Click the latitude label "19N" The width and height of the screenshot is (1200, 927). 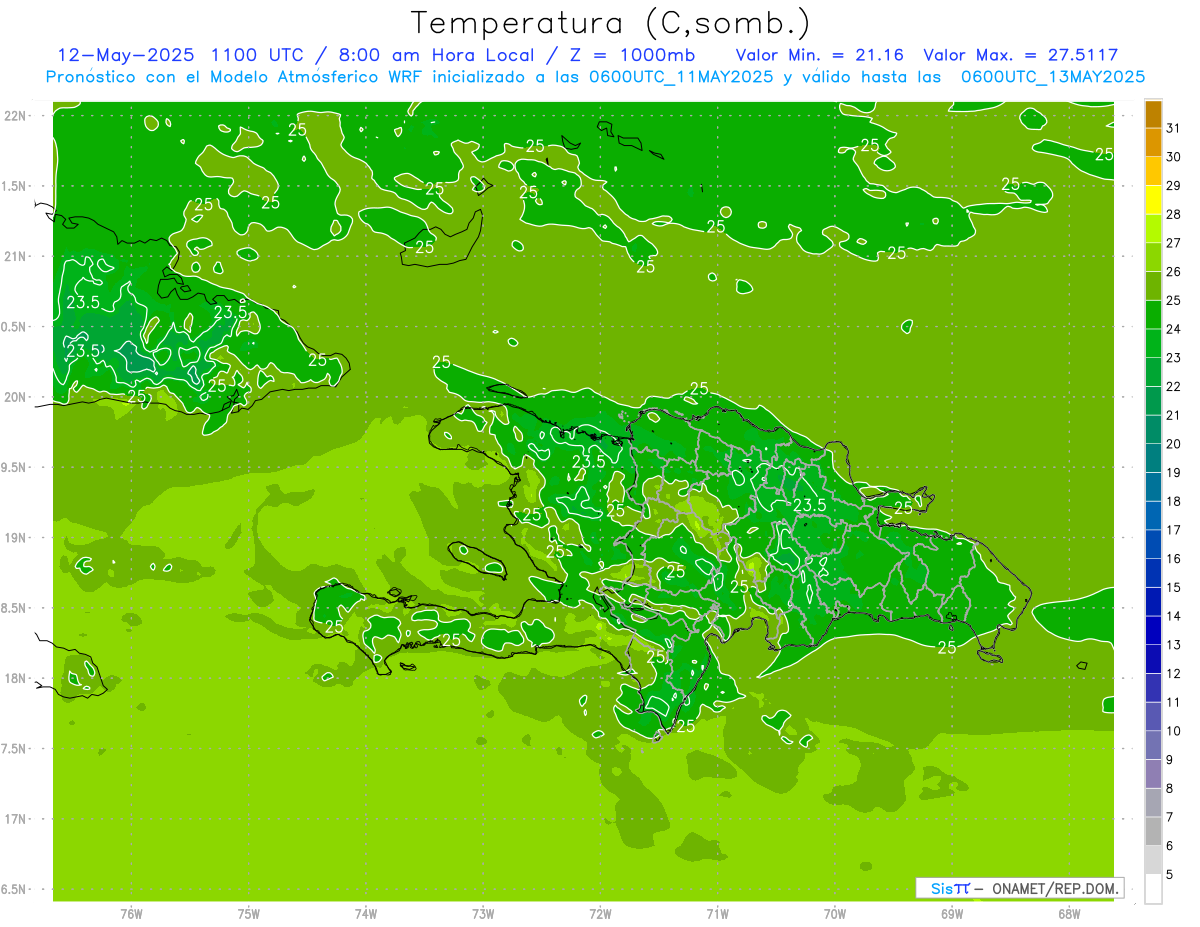click(x=15, y=538)
